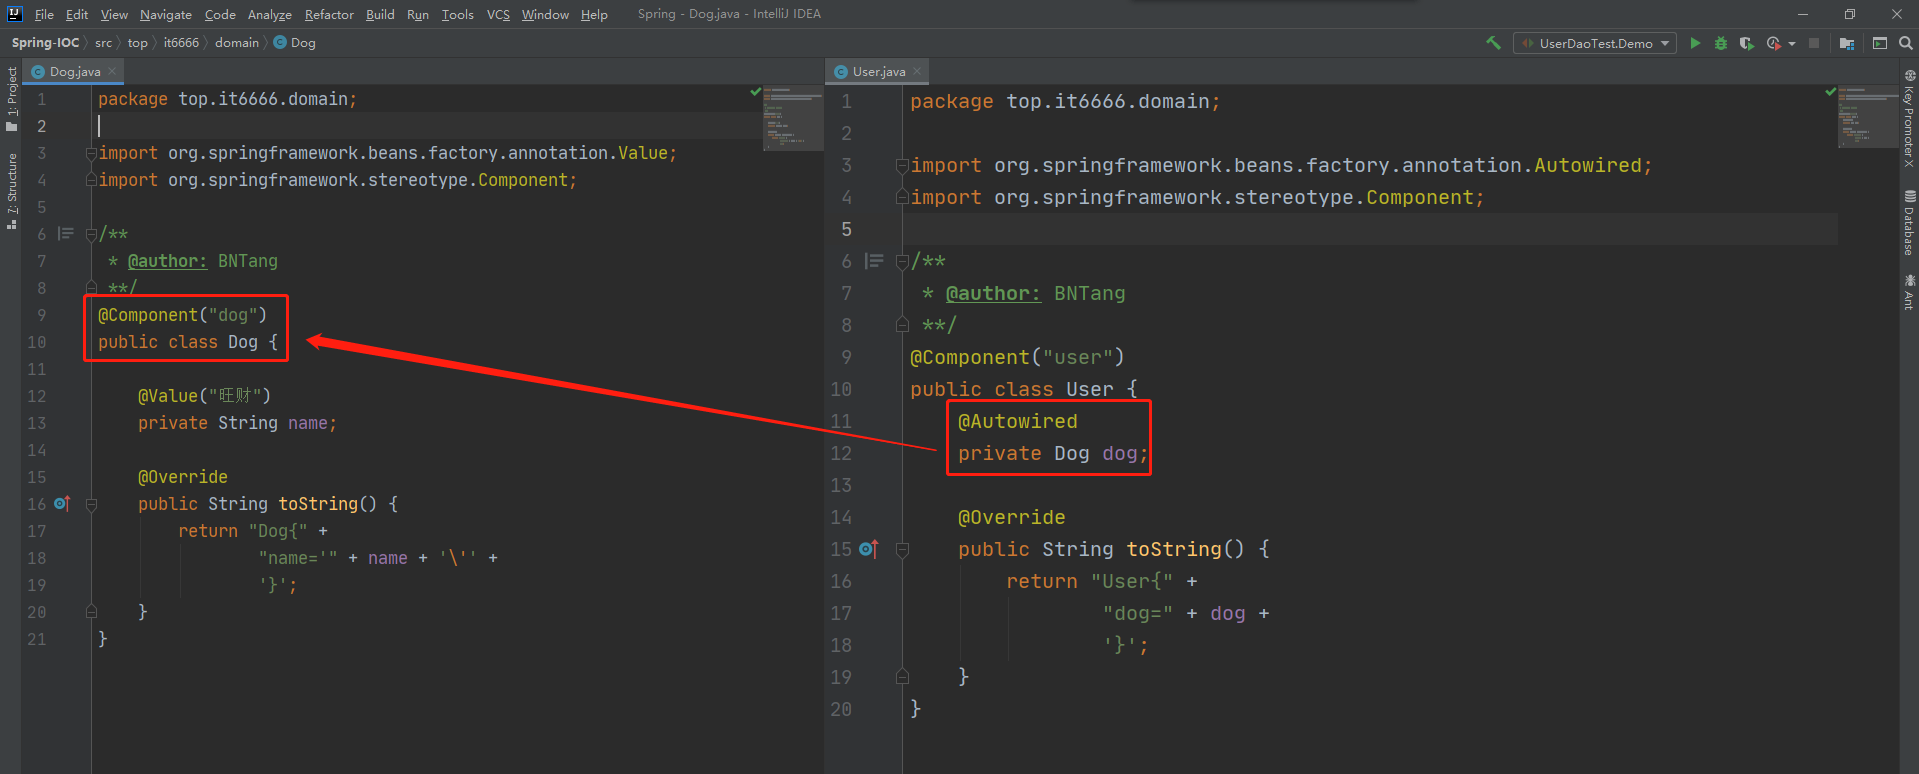Open the Code menu

click(220, 14)
